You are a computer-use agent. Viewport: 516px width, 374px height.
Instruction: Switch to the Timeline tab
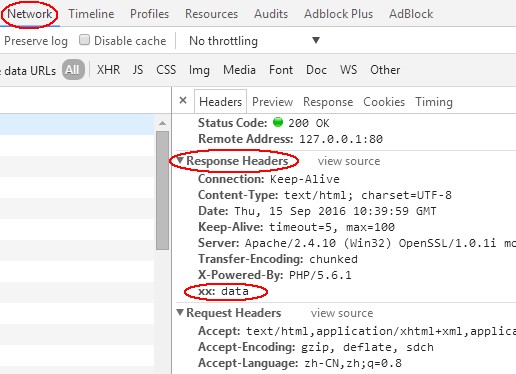click(x=91, y=14)
